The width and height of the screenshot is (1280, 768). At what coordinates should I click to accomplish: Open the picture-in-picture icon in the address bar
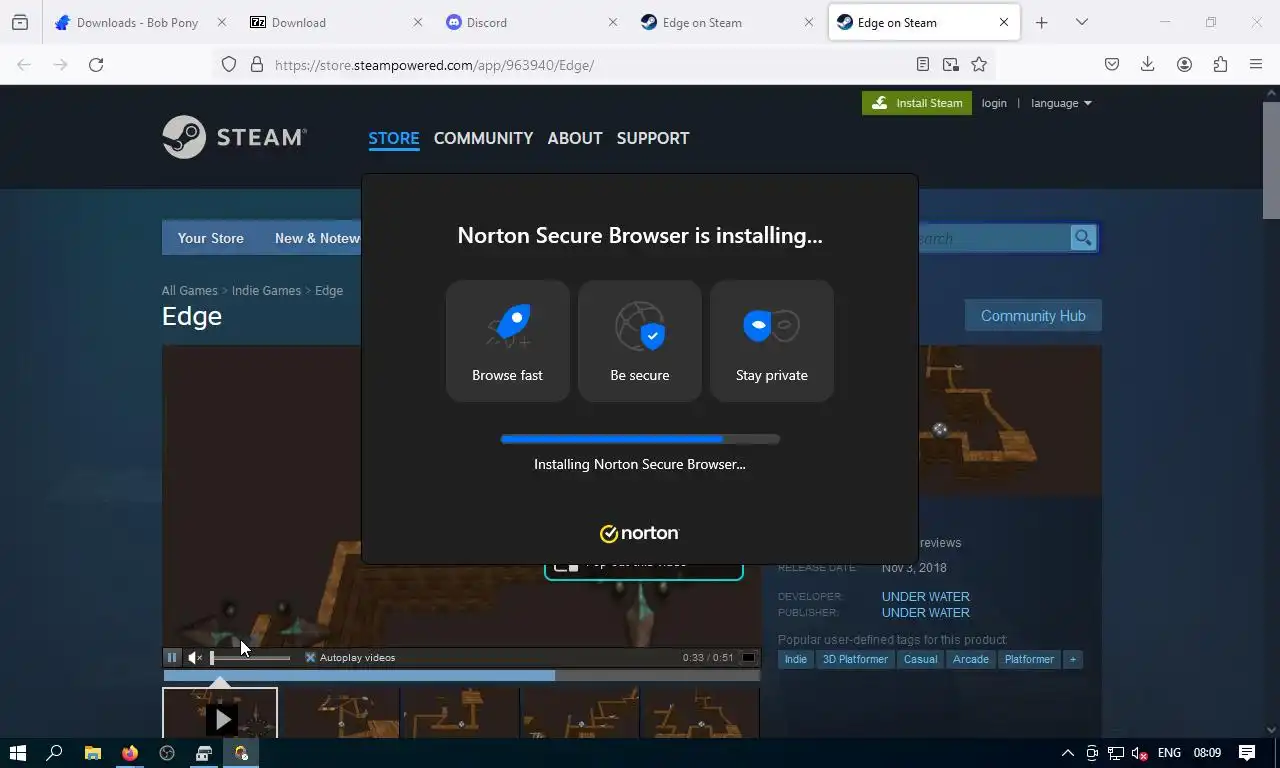951,64
